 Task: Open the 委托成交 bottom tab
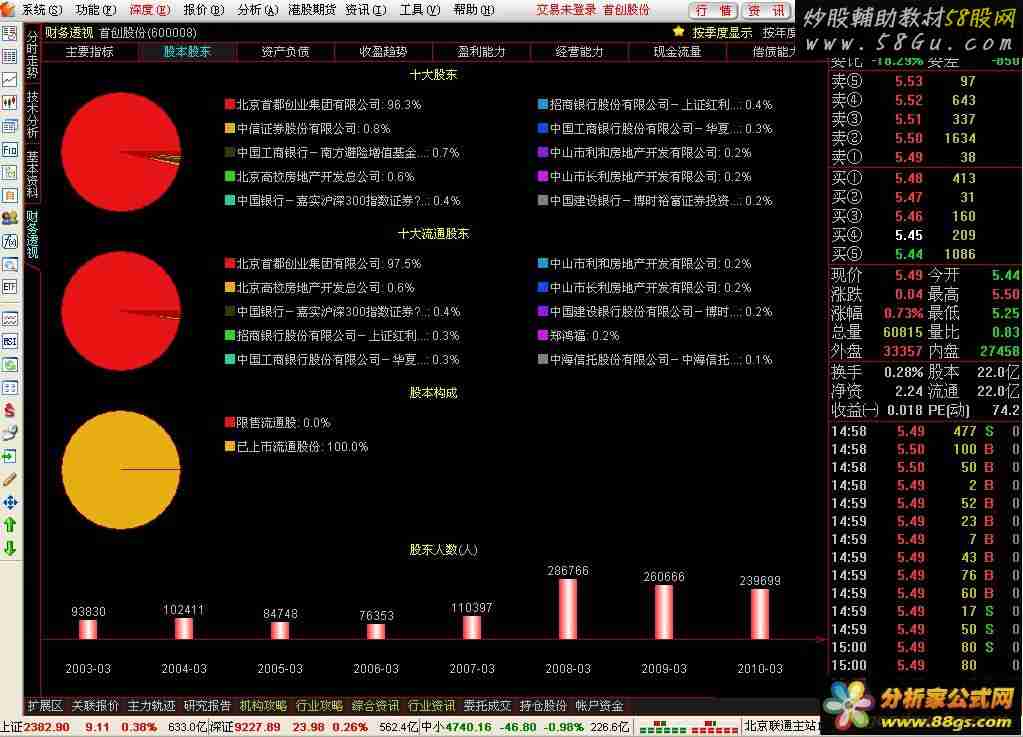pos(487,706)
